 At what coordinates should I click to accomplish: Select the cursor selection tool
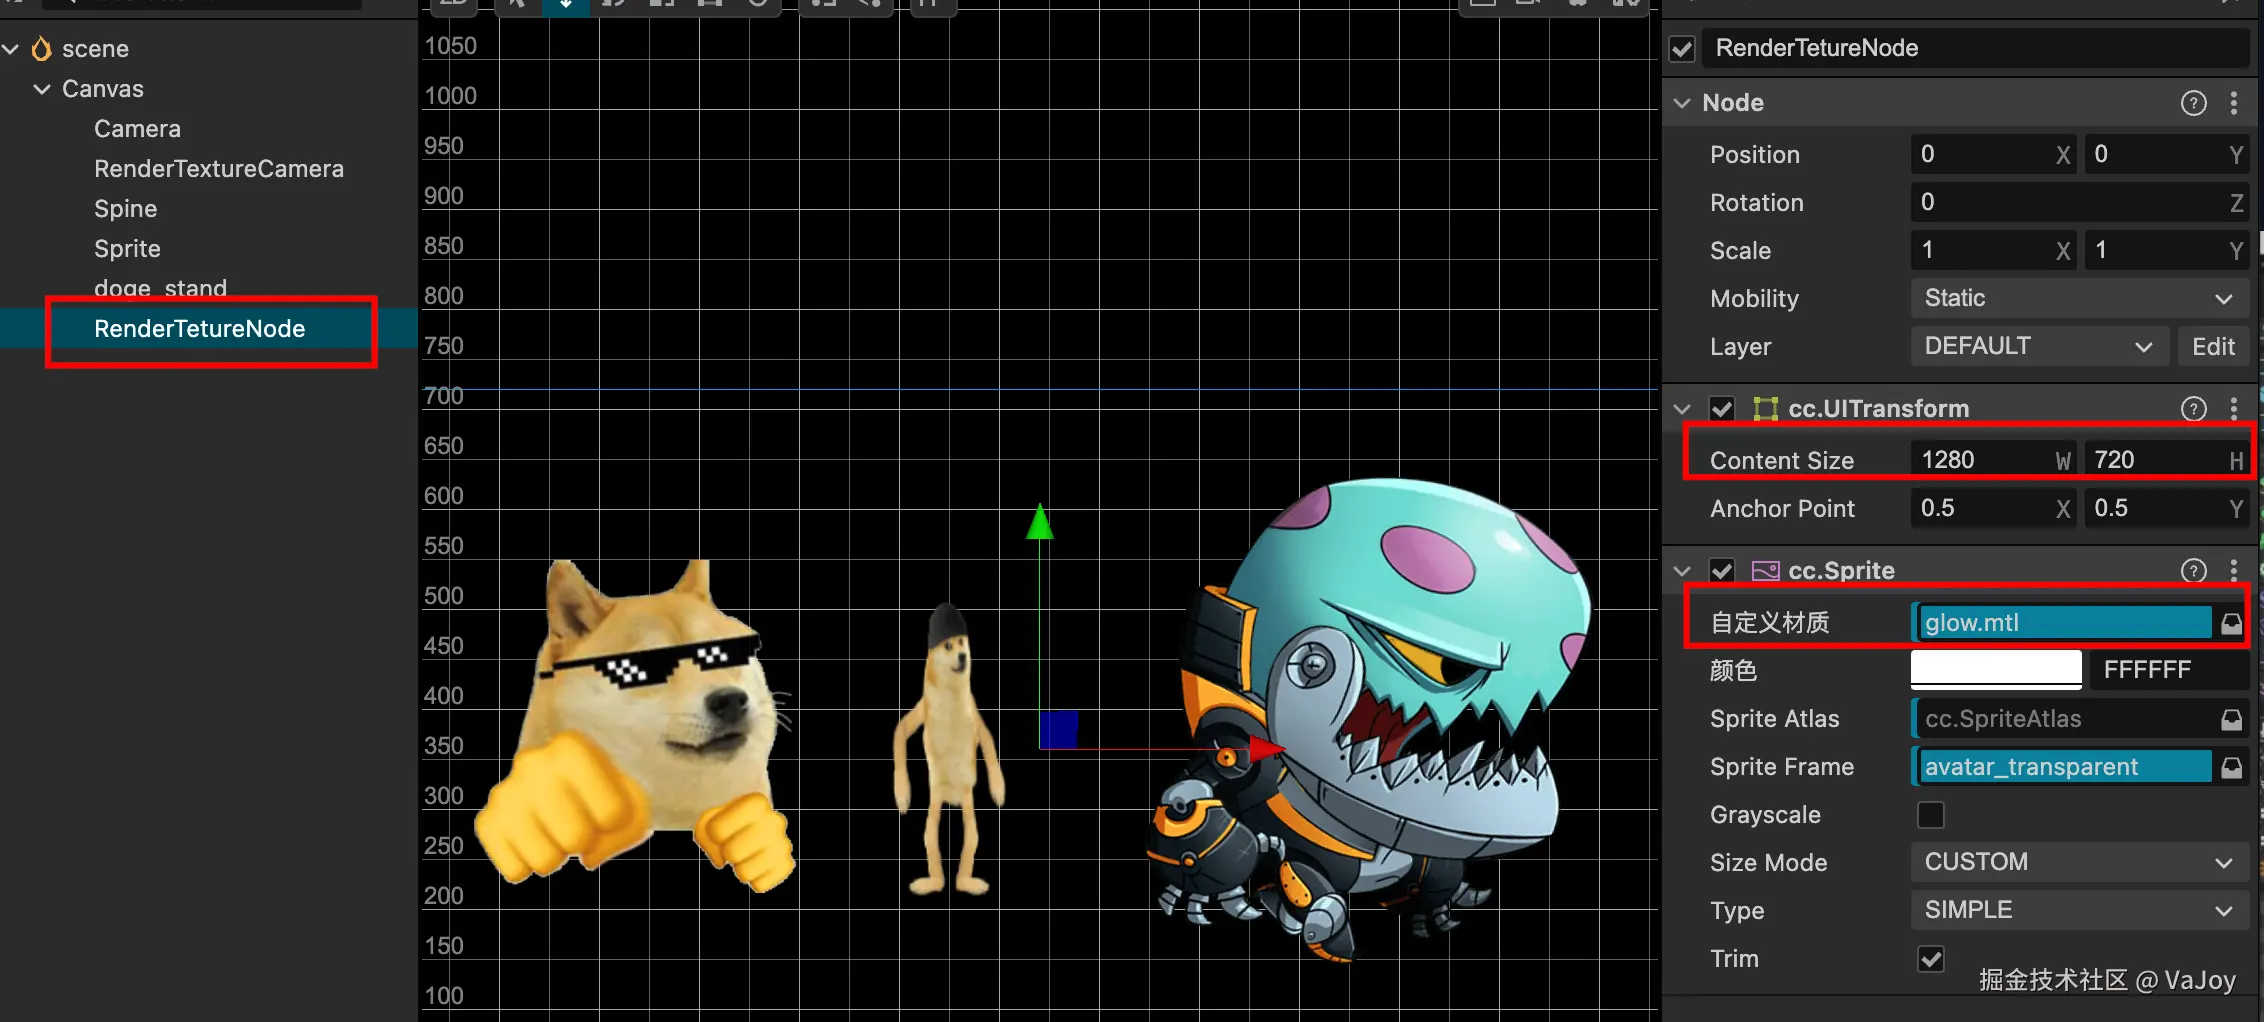click(x=516, y=6)
